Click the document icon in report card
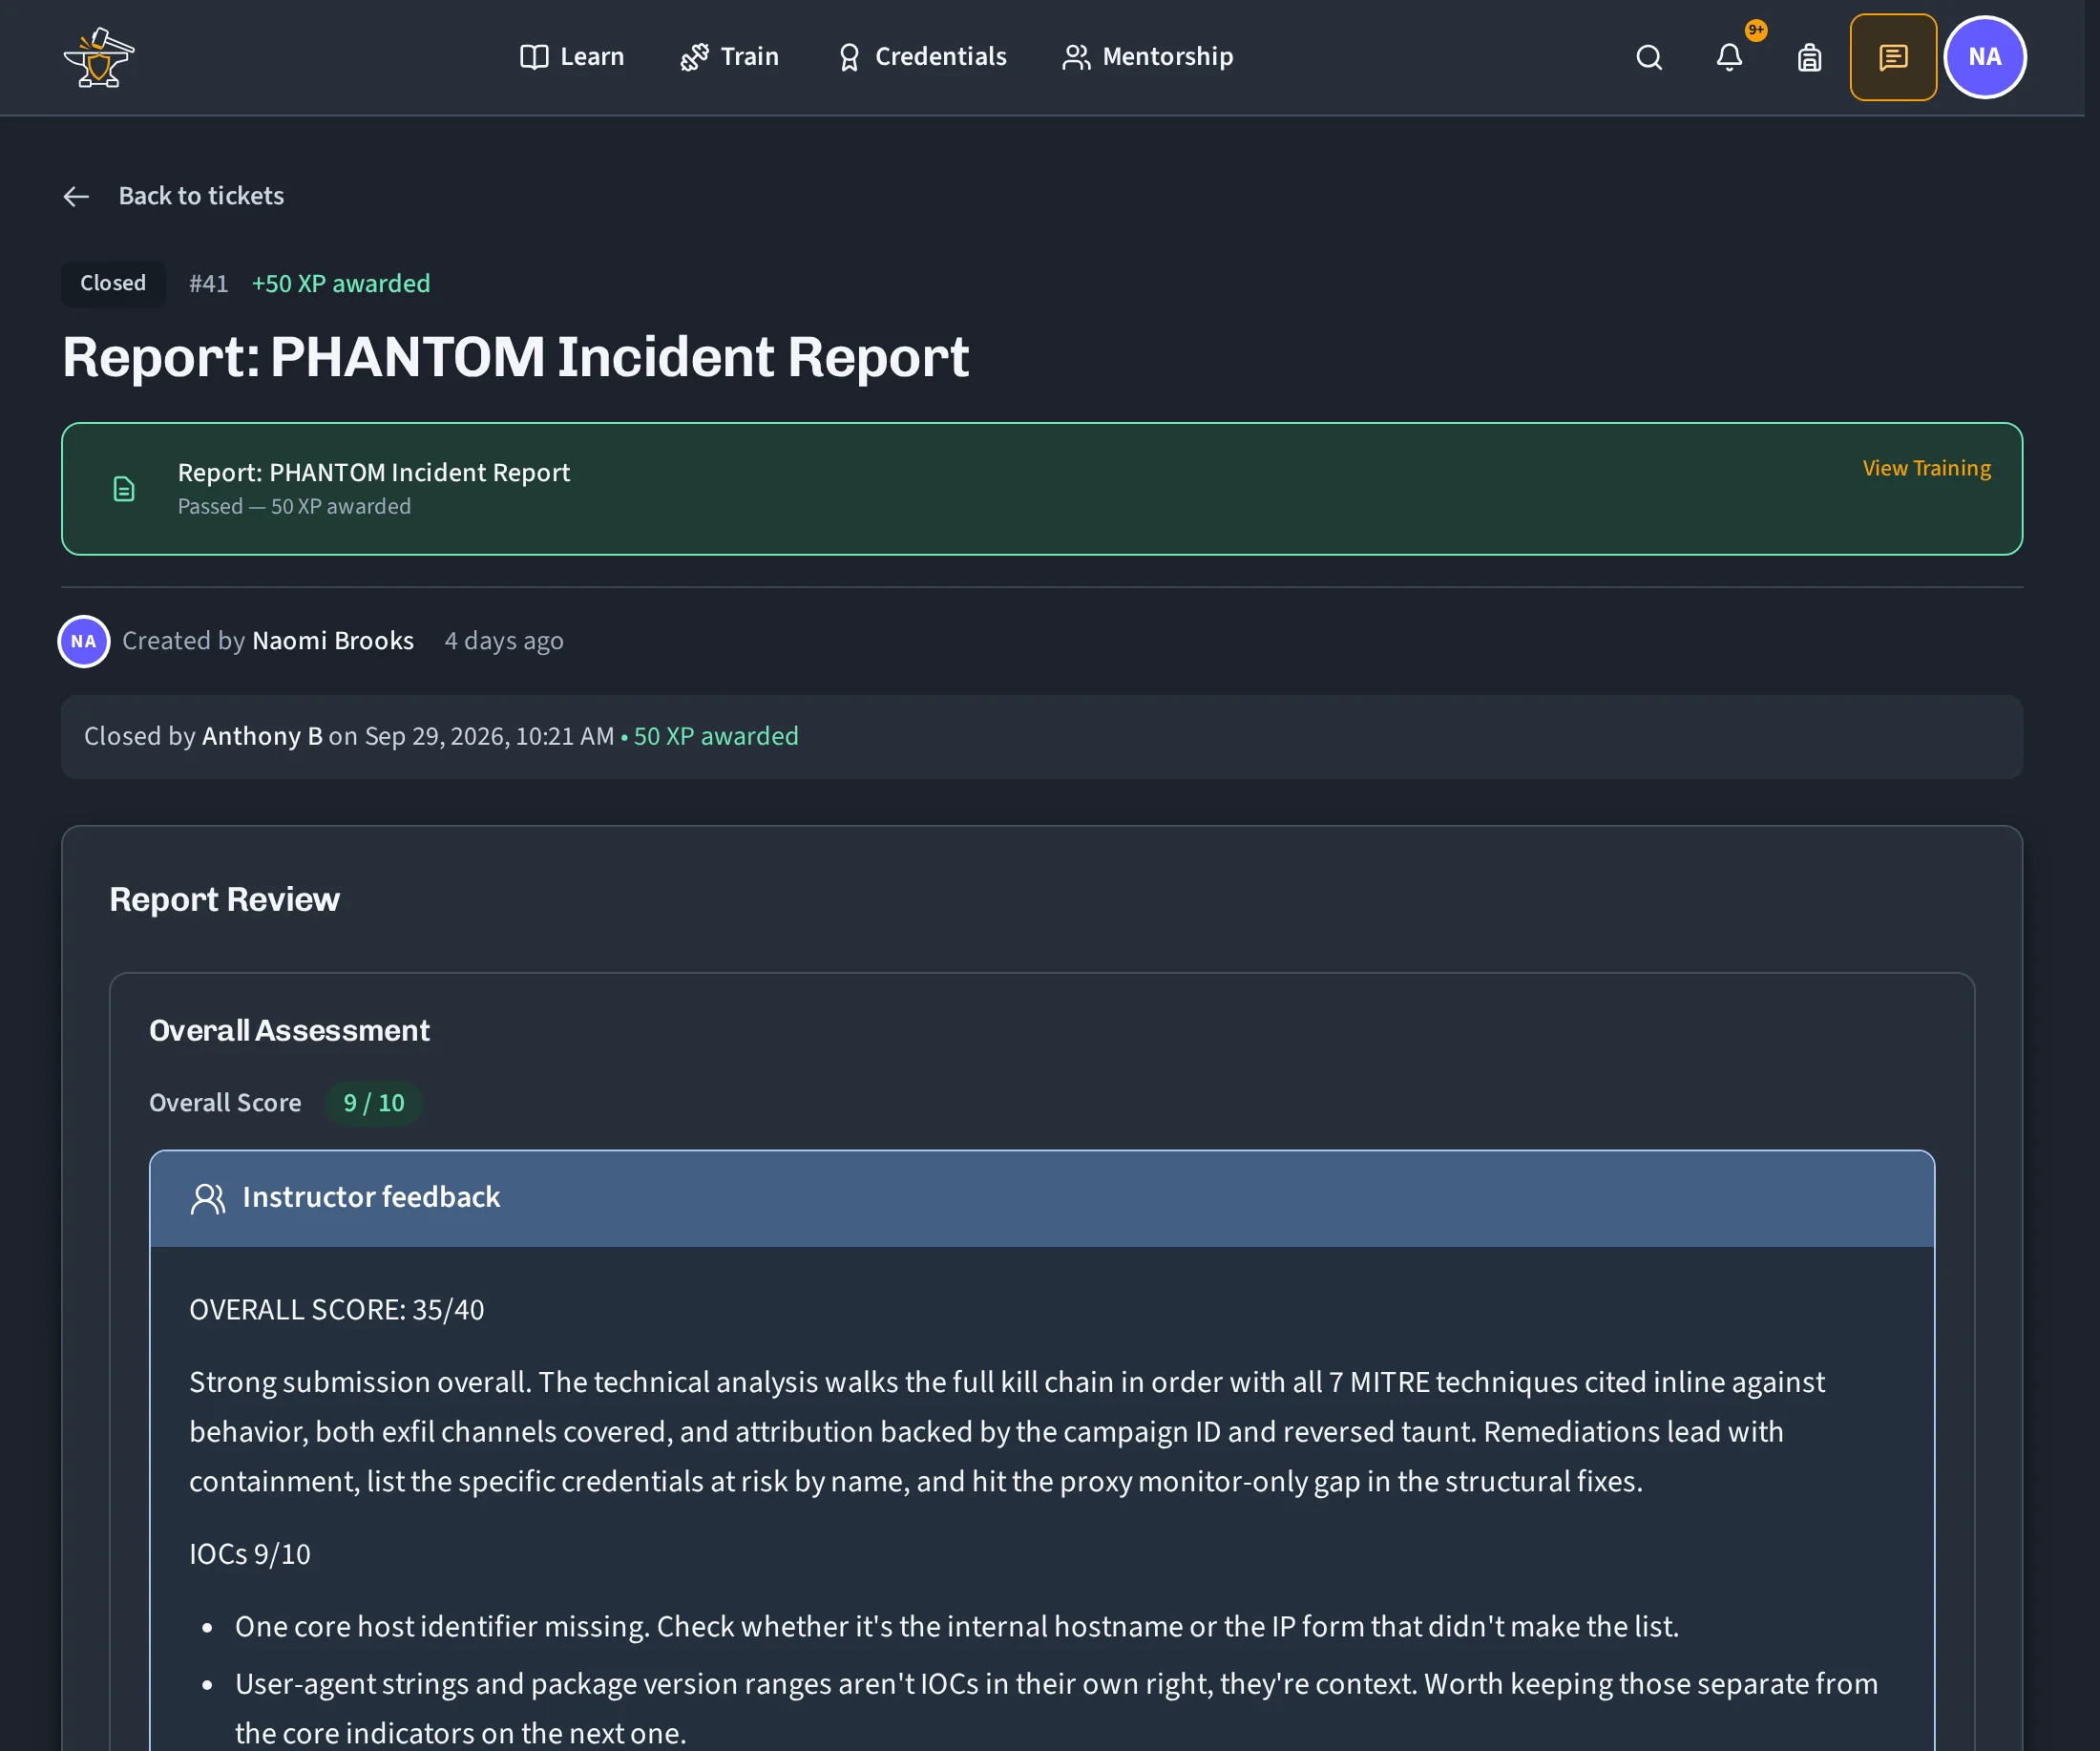Image resolution: width=2100 pixels, height=1751 pixels. (124, 489)
